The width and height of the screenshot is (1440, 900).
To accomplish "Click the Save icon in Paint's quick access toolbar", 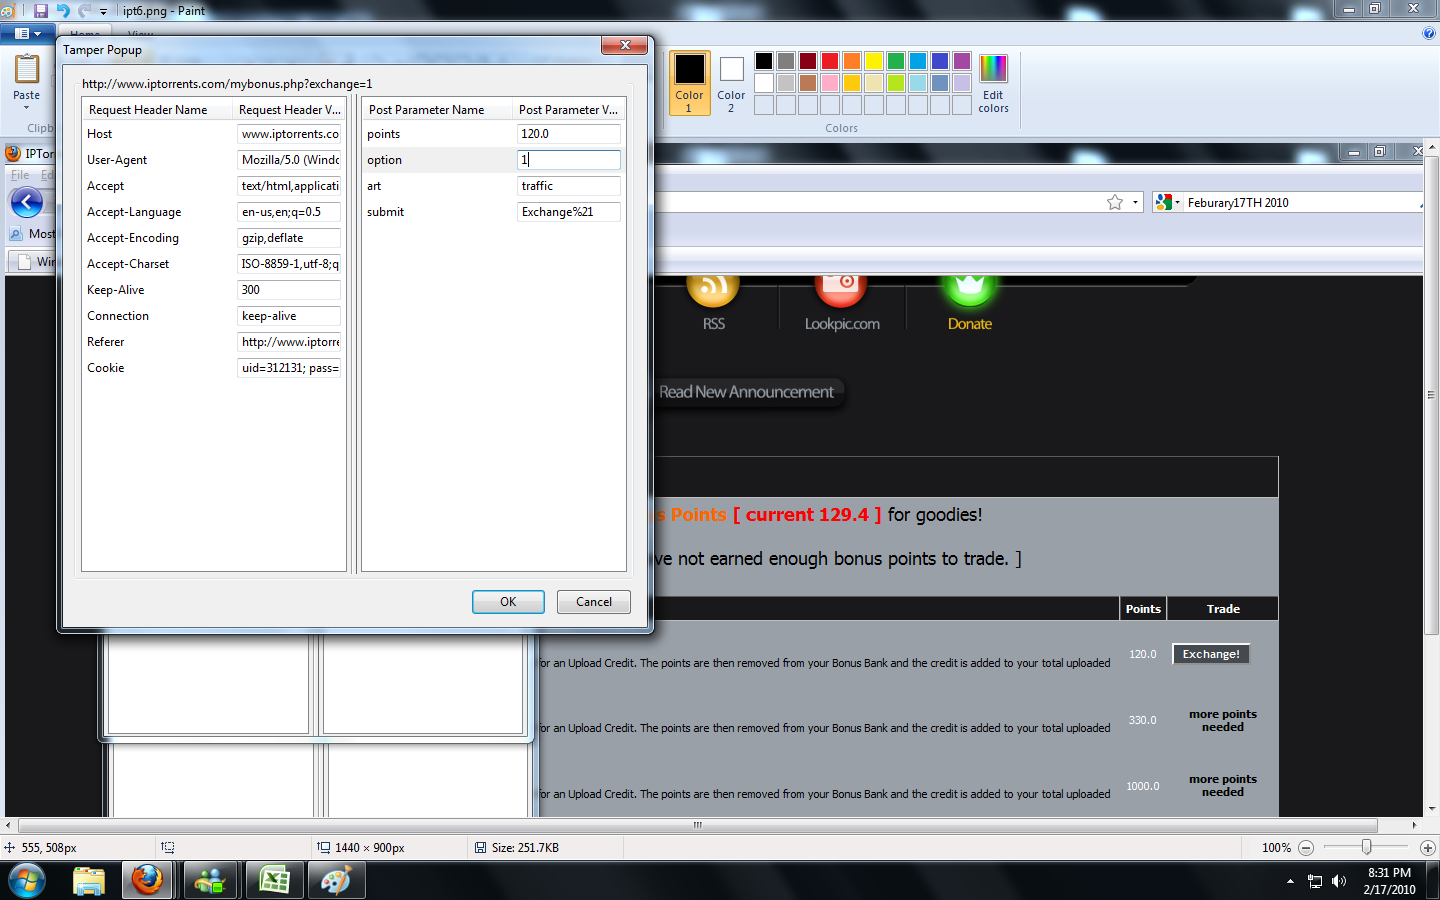I will (41, 11).
